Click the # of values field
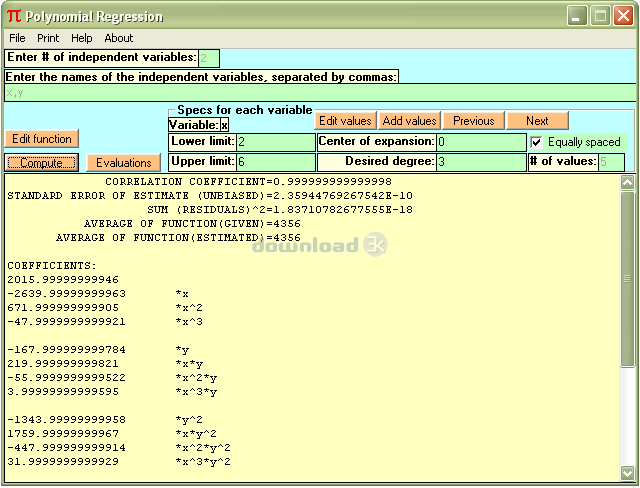Screen dimensions: 640x488 tap(611, 162)
